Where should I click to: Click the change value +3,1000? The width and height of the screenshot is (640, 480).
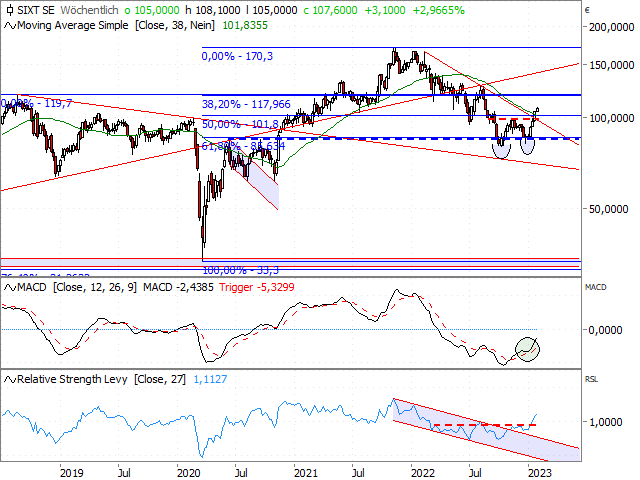coord(385,10)
